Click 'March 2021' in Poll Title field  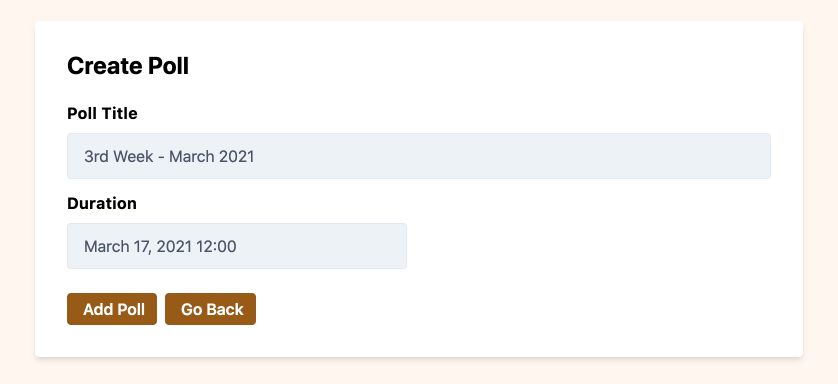[x=212, y=156]
